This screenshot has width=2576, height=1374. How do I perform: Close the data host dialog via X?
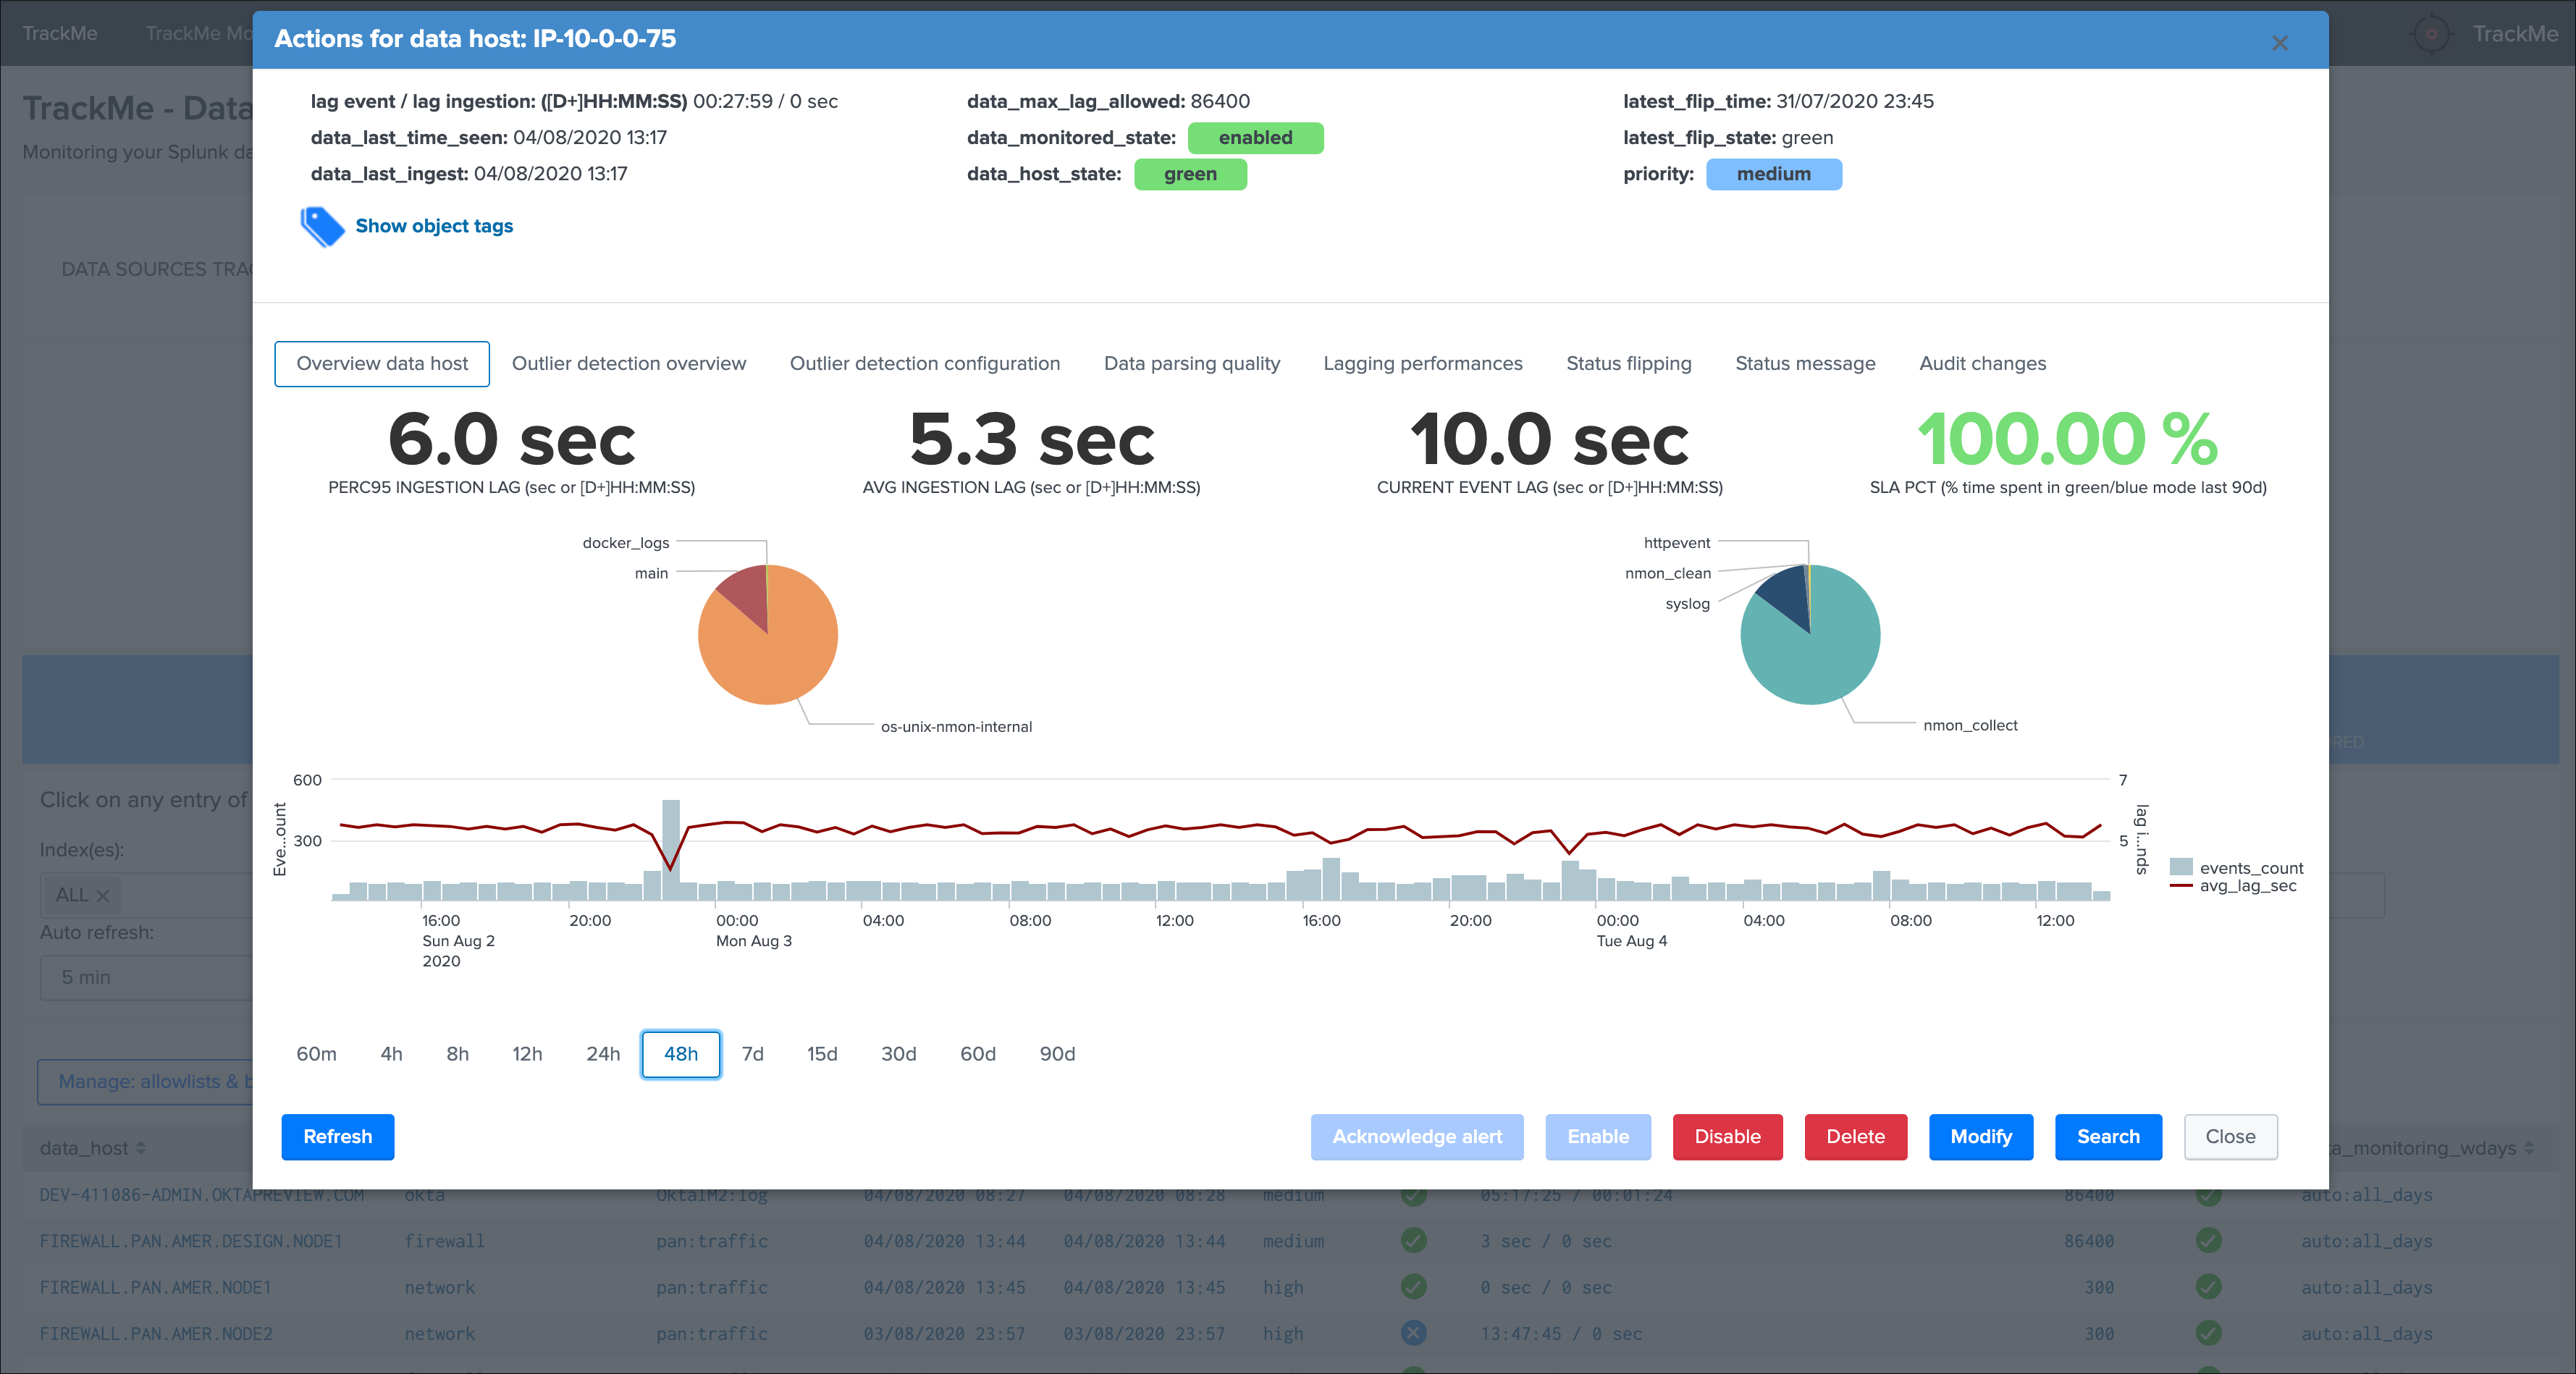point(2279,43)
